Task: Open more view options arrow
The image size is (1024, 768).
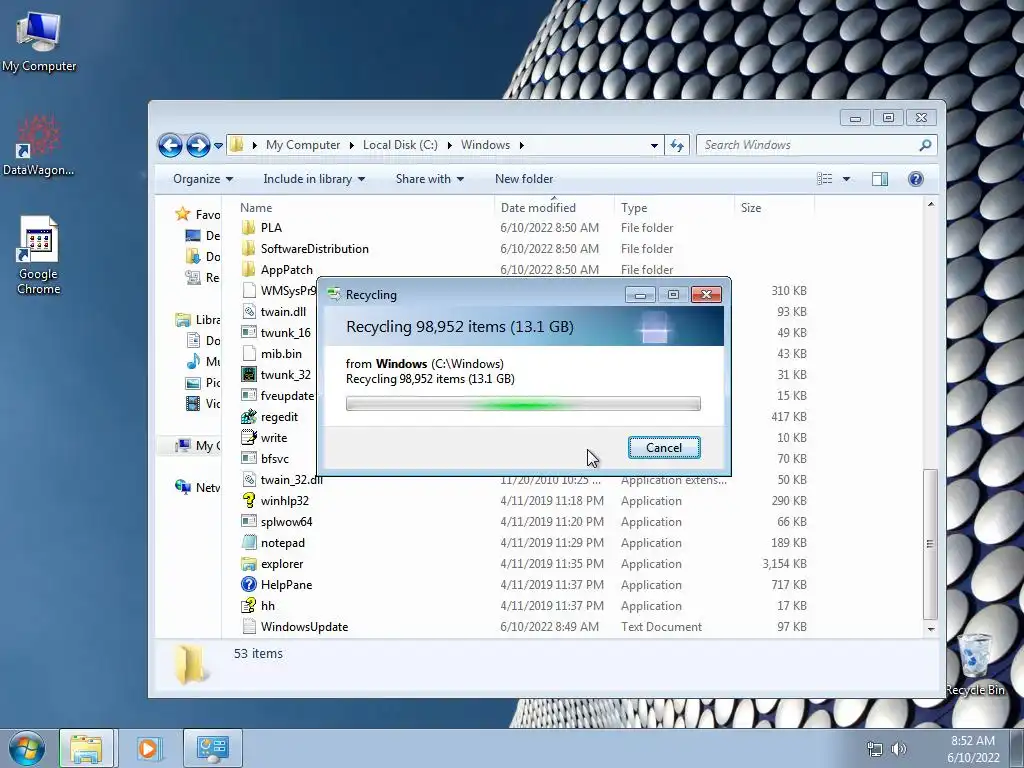Action: [846, 179]
